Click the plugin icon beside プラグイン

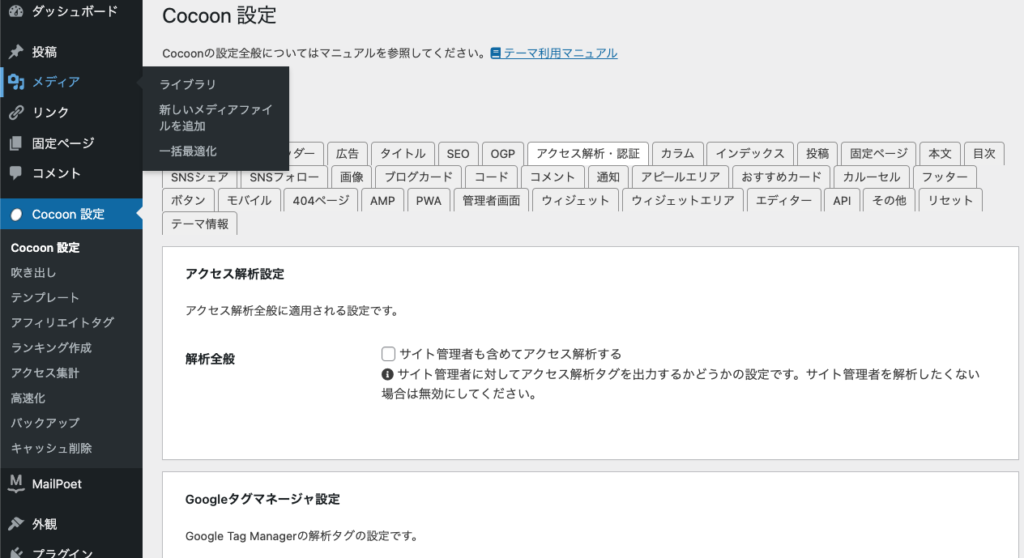[x=16, y=553]
